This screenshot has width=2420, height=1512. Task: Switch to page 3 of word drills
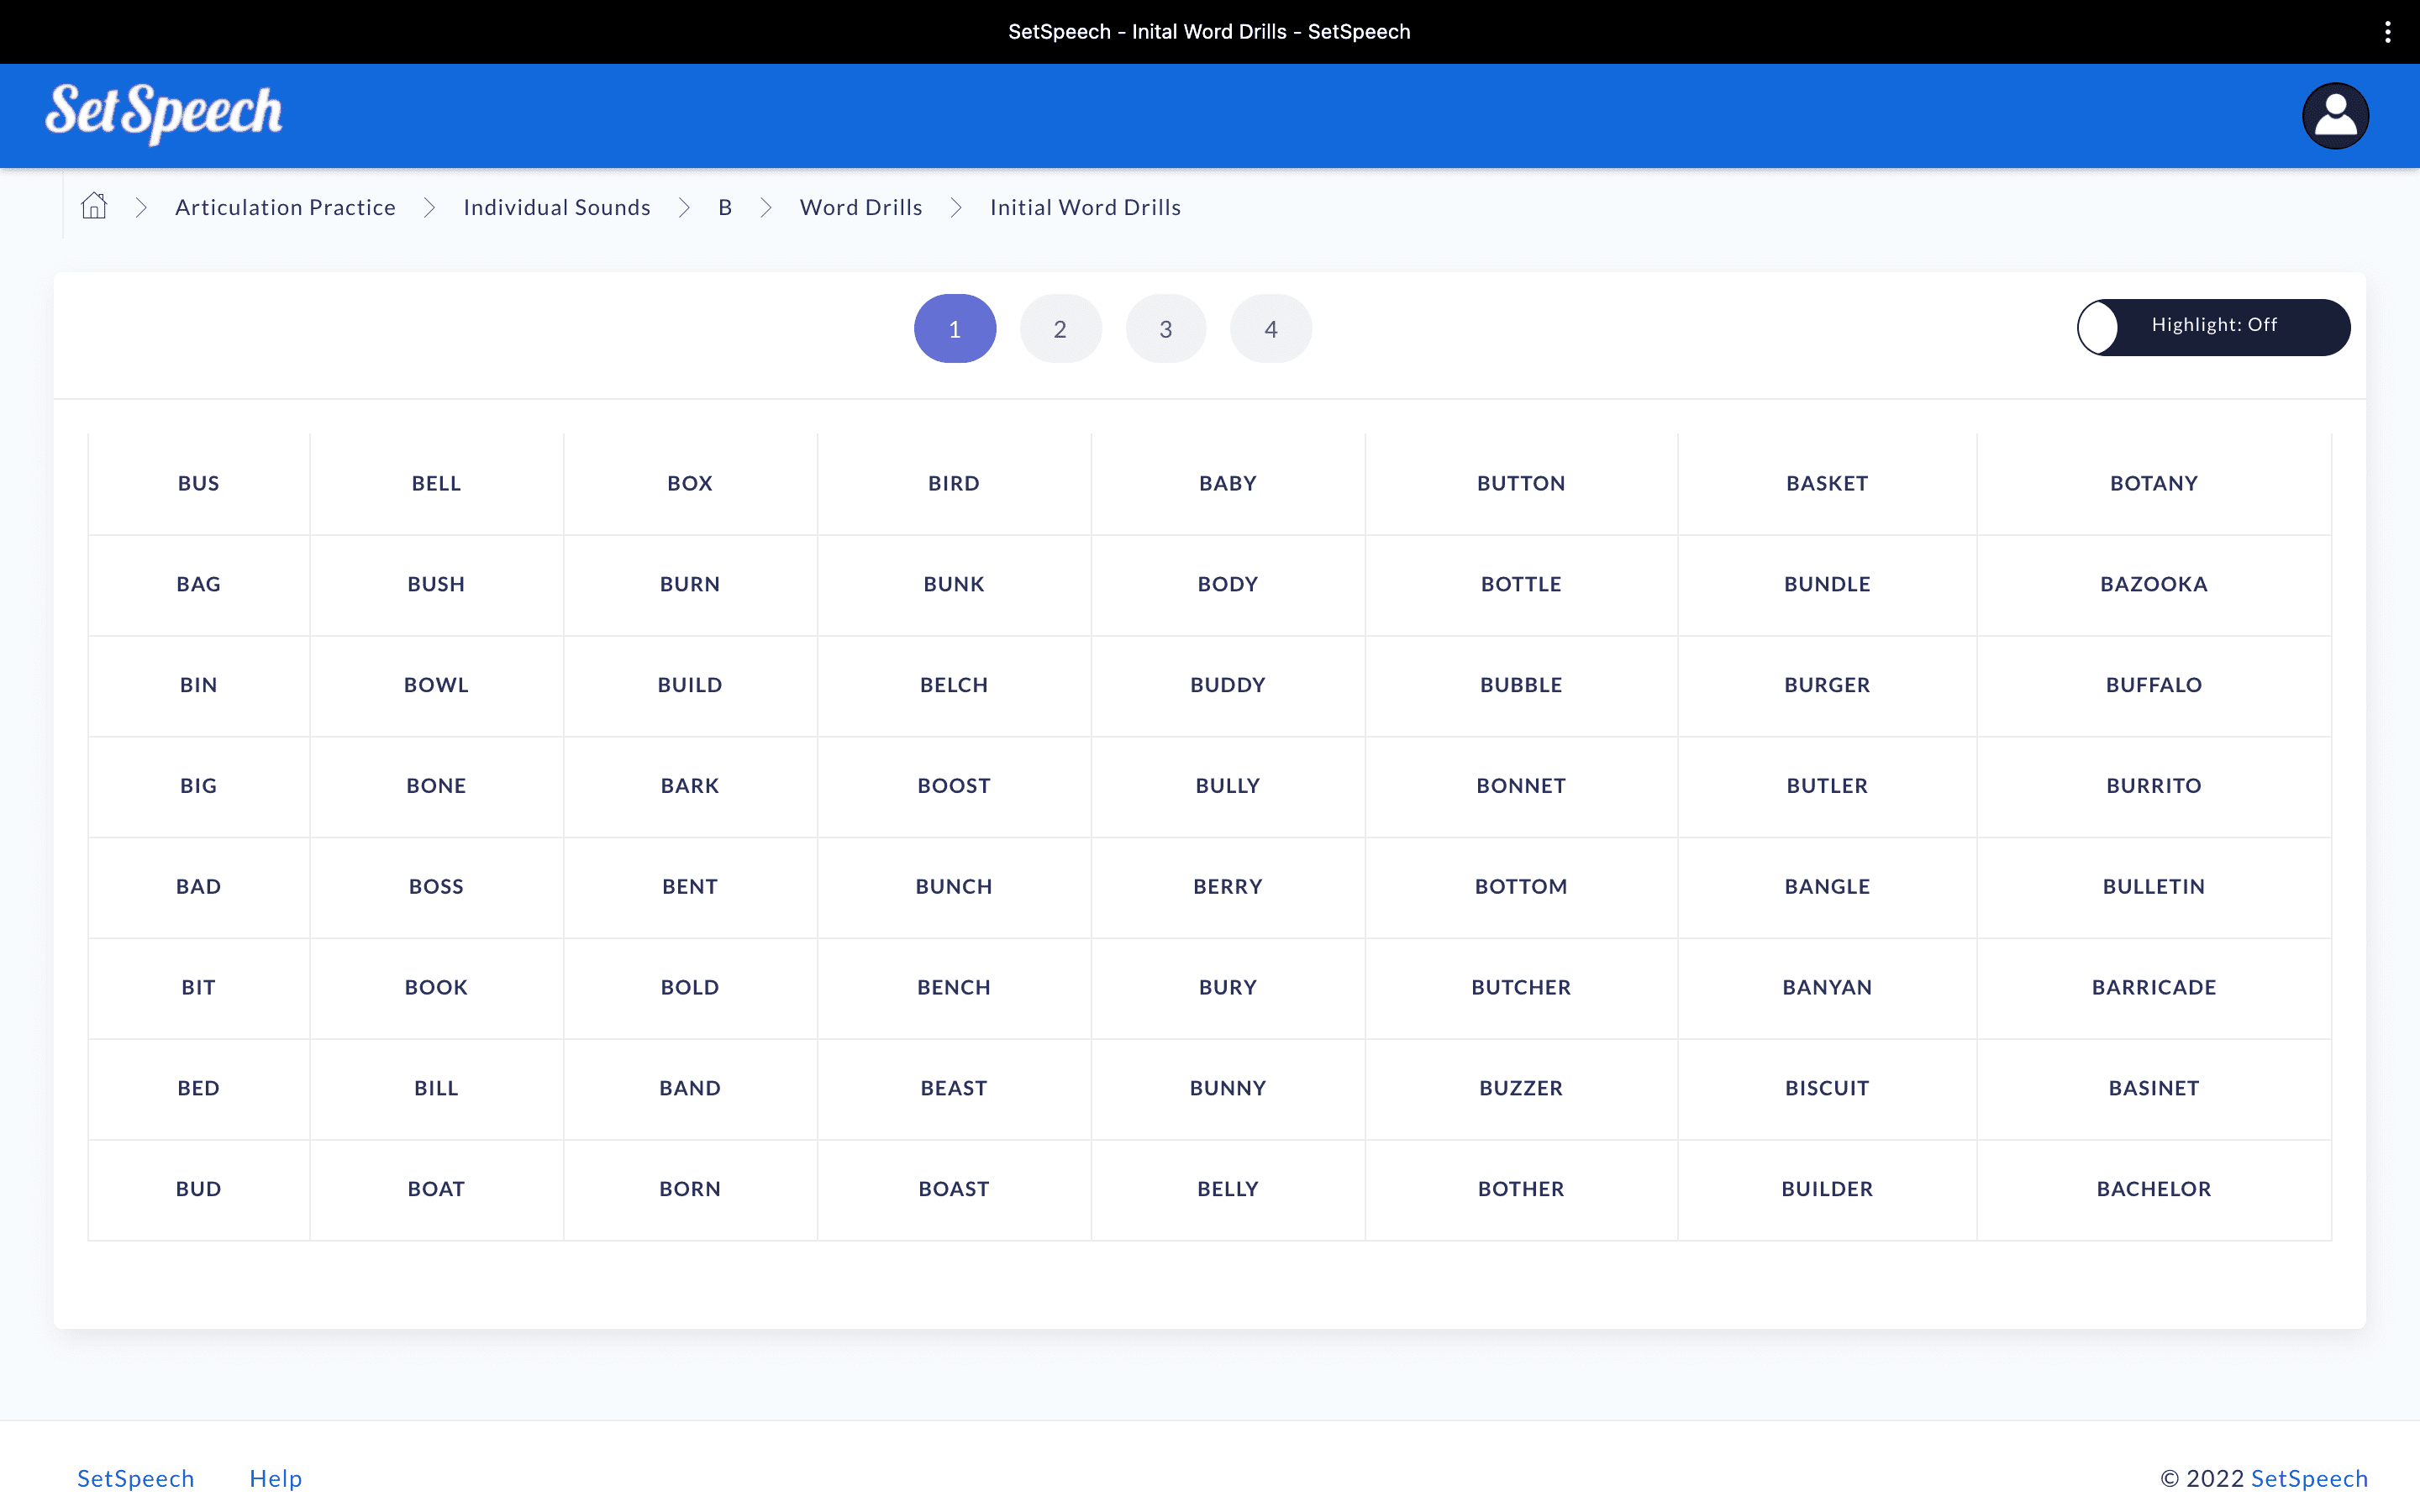tap(1165, 329)
